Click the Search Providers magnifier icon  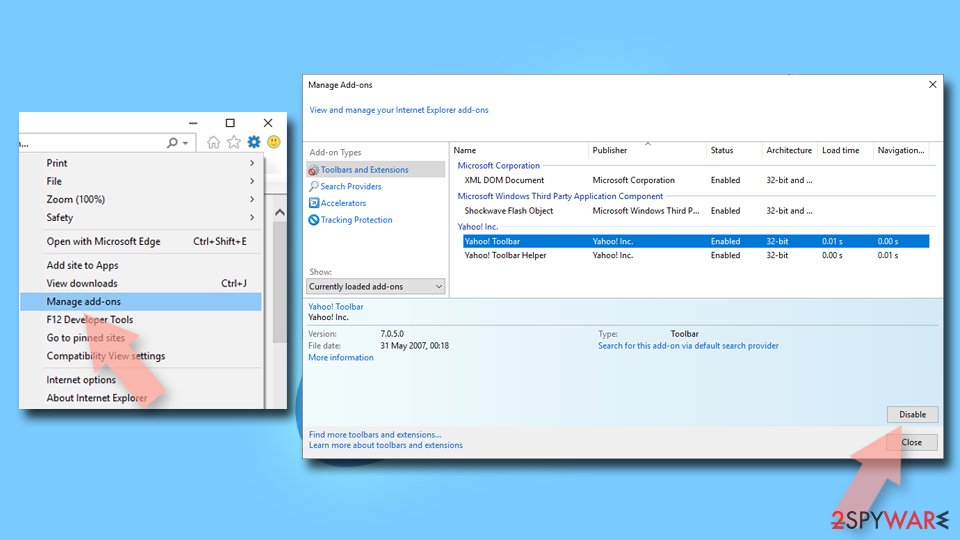click(x=313, y=187)
